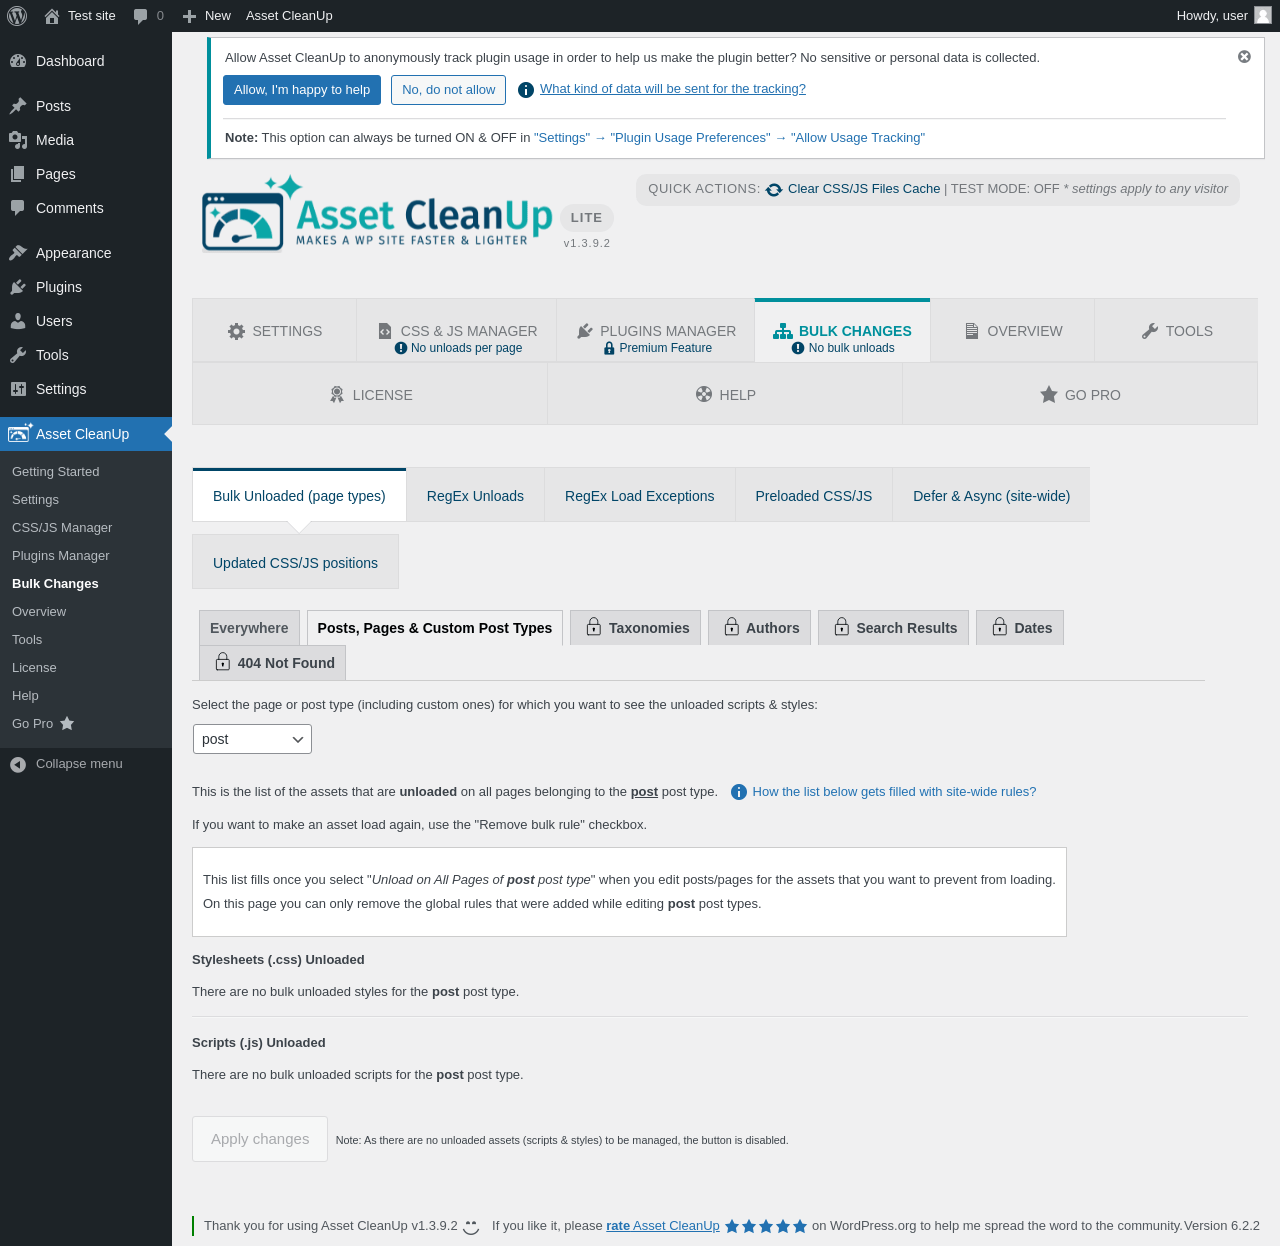Select the locked Authors tab
Image resolution: width=1280 pixels, height=1246 pixels.
click(760, 628)
